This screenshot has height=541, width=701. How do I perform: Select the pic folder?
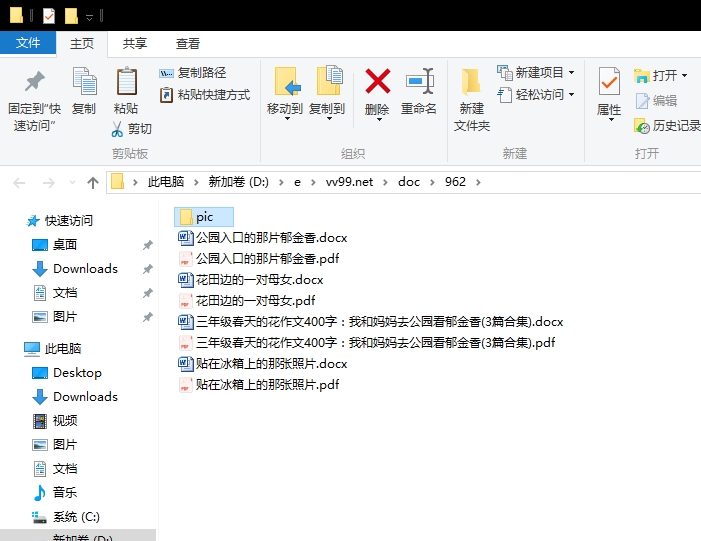tap(204, 217)
